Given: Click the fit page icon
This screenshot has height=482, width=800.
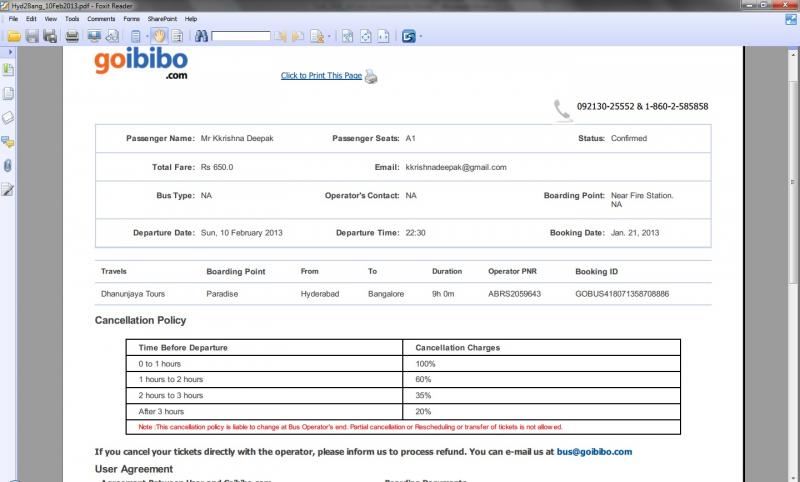Looking at the screenshot, I should [366, 36].
